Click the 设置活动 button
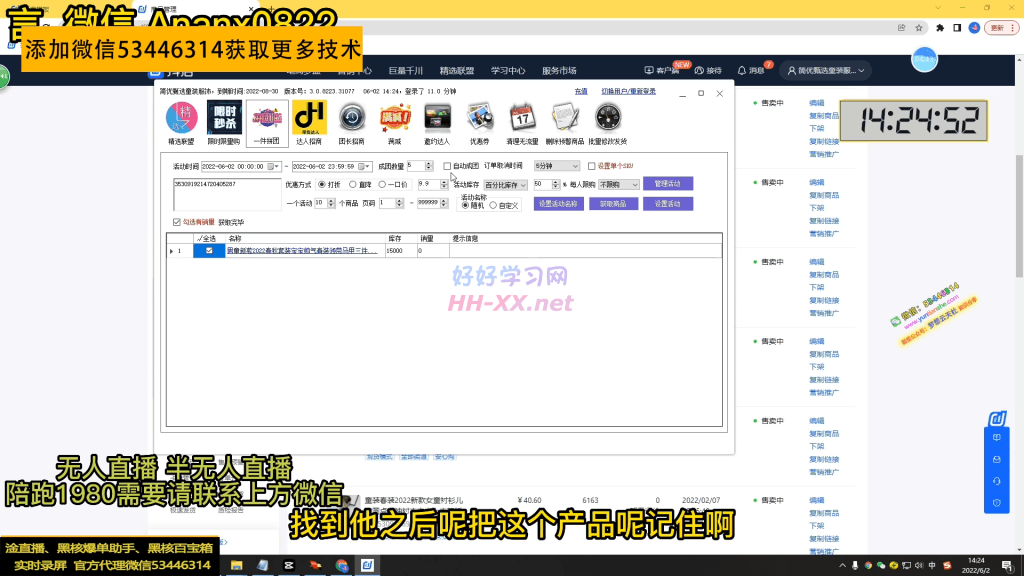This screenshot has width=1024, height=576. tap(667, 204)
